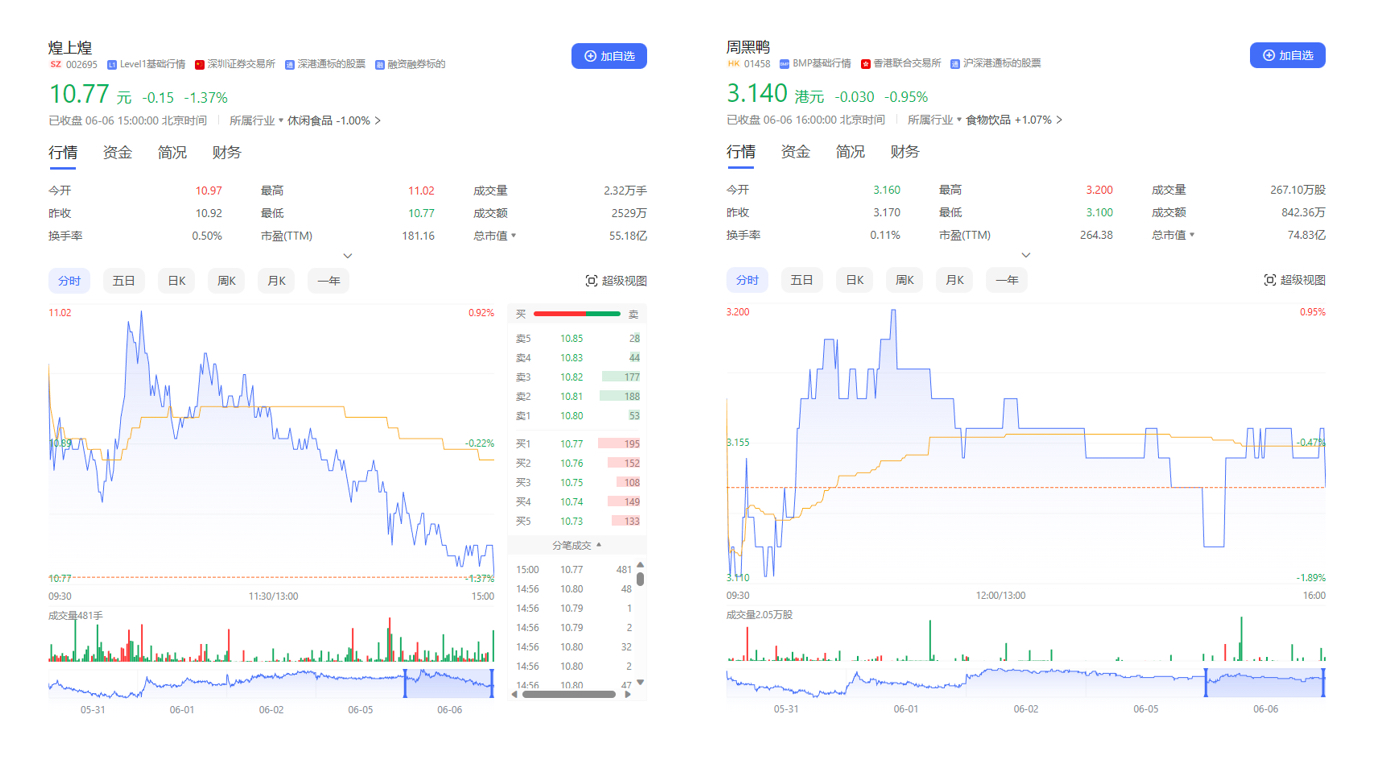Viewport: 1374px width, 760px height.
Task: Click BMP基础行情 badge icon
Action: [x=785, y=64]
